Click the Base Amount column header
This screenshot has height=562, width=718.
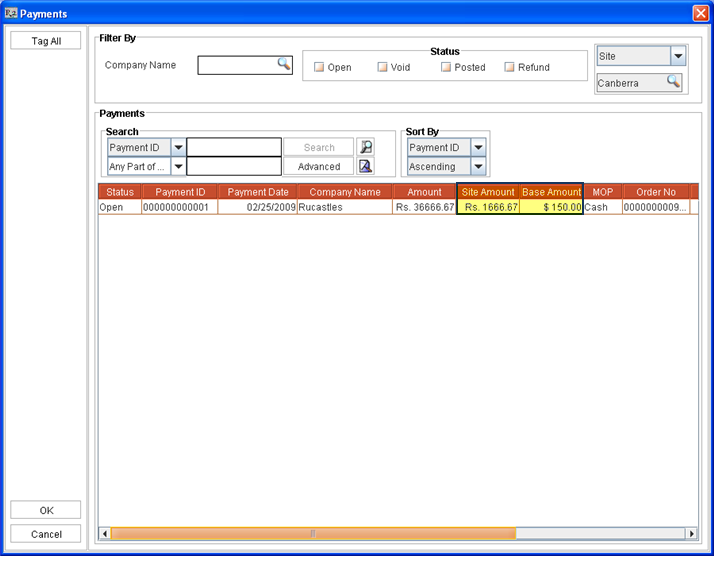pos(551,192)
